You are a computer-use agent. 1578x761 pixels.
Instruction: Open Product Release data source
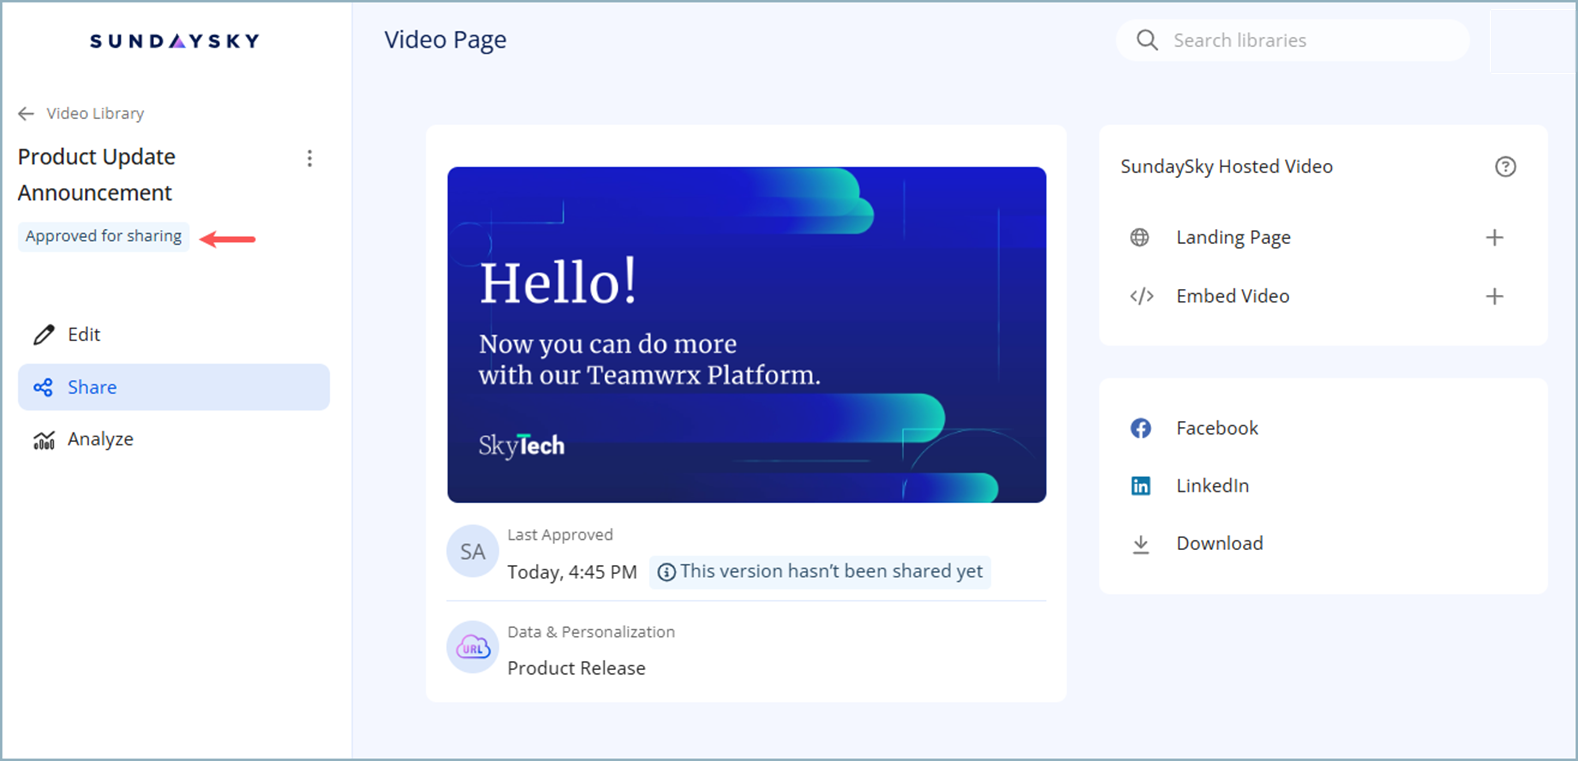pos(576,668)
